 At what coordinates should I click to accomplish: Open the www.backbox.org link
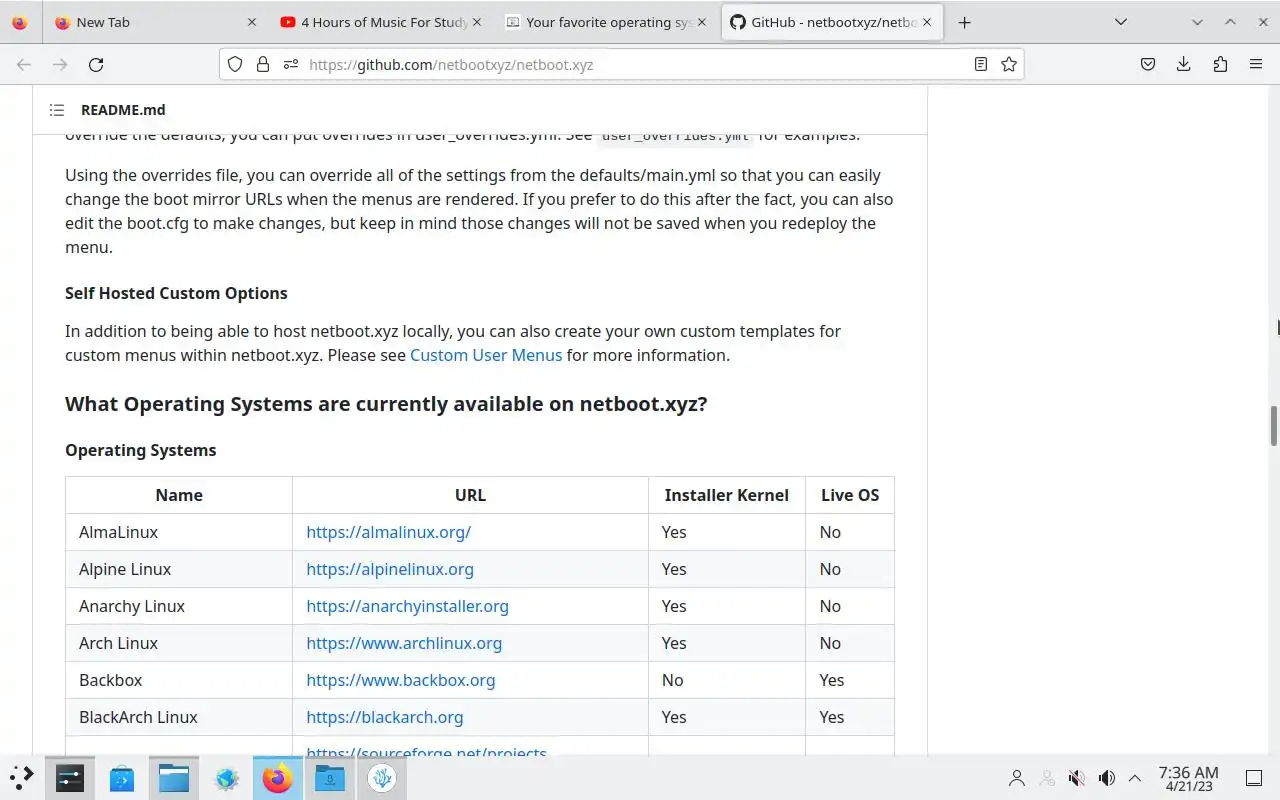(400, 680)
